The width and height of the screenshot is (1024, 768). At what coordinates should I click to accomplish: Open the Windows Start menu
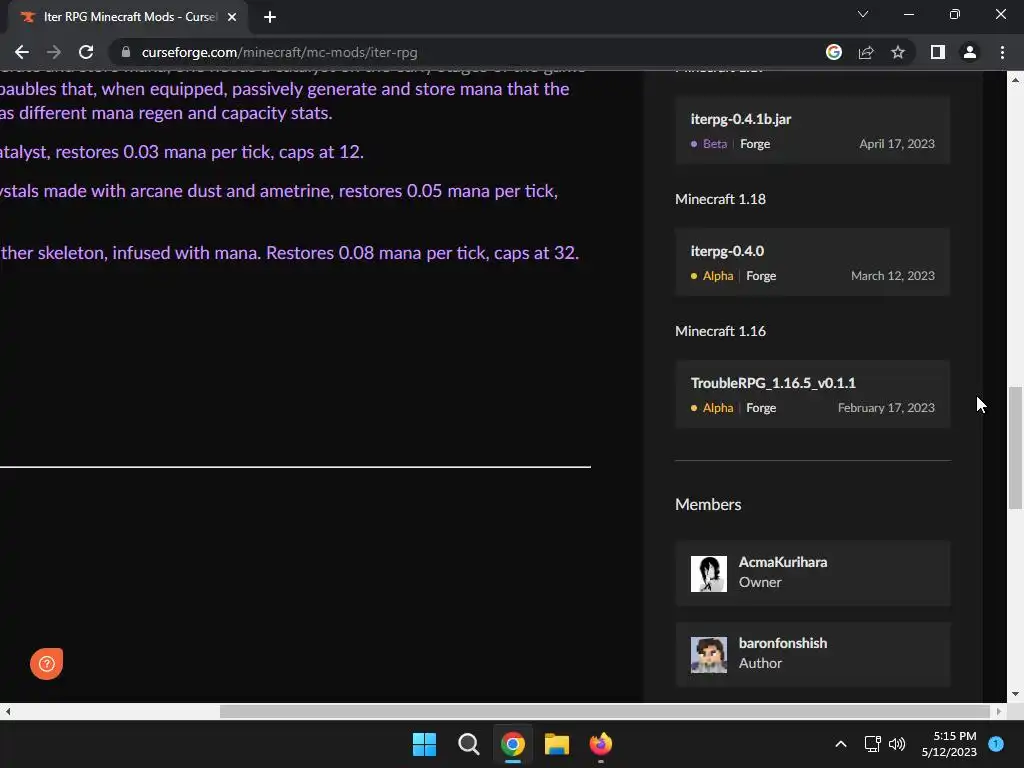424,744
